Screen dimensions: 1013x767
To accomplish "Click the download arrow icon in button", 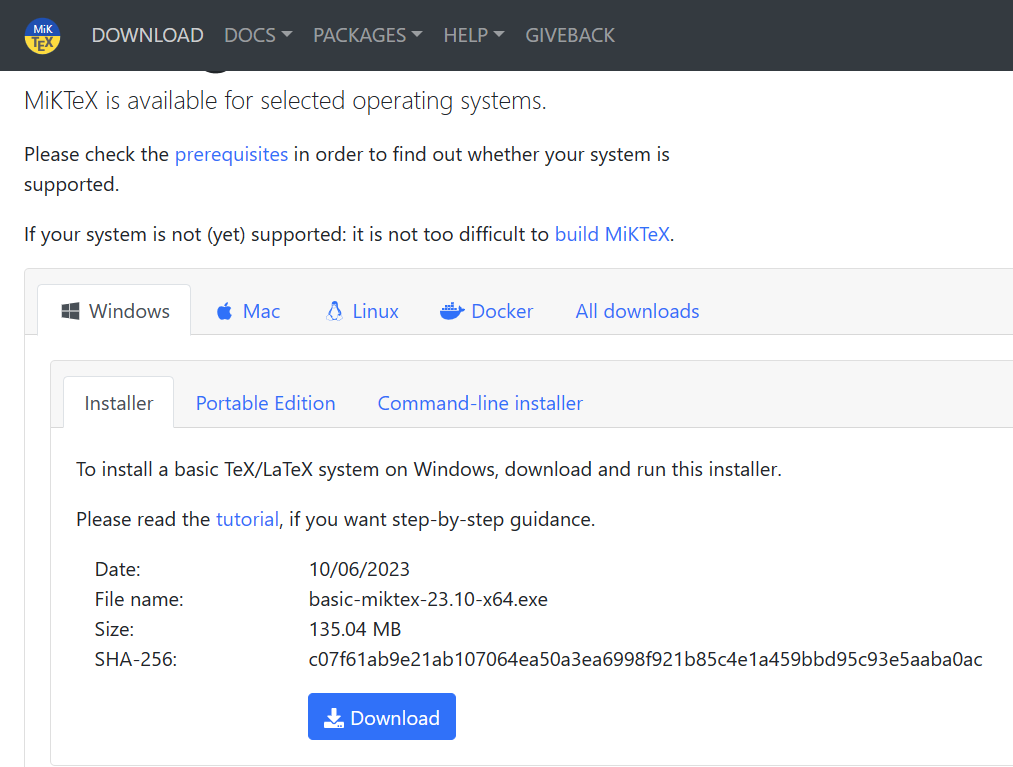I will pyautogui.click(x=333, y=718).
